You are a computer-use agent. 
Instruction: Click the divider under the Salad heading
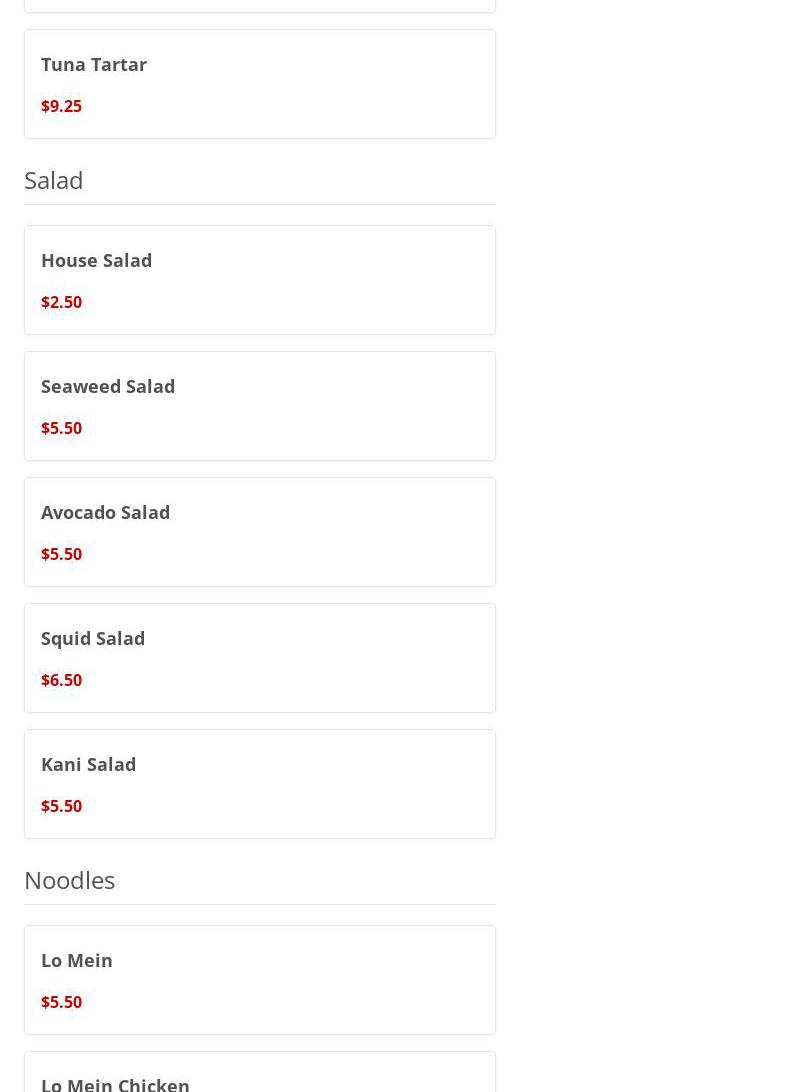[x=259, y=204]
